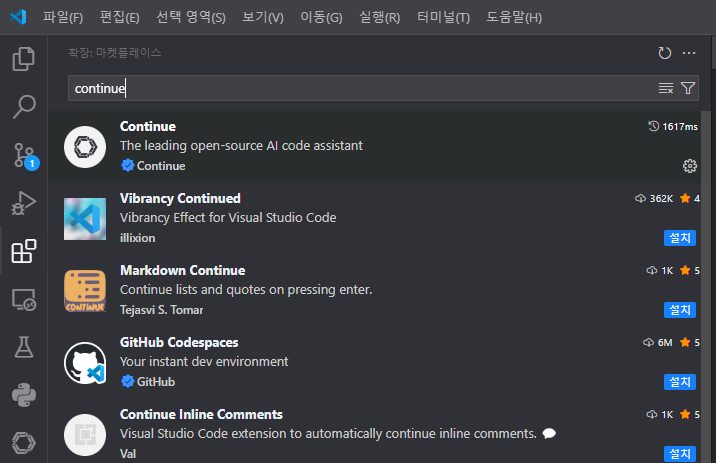The width and height of the screenshot is (716, 463).
Task: Click the Continue extension logo
Action: coord(85,147)
